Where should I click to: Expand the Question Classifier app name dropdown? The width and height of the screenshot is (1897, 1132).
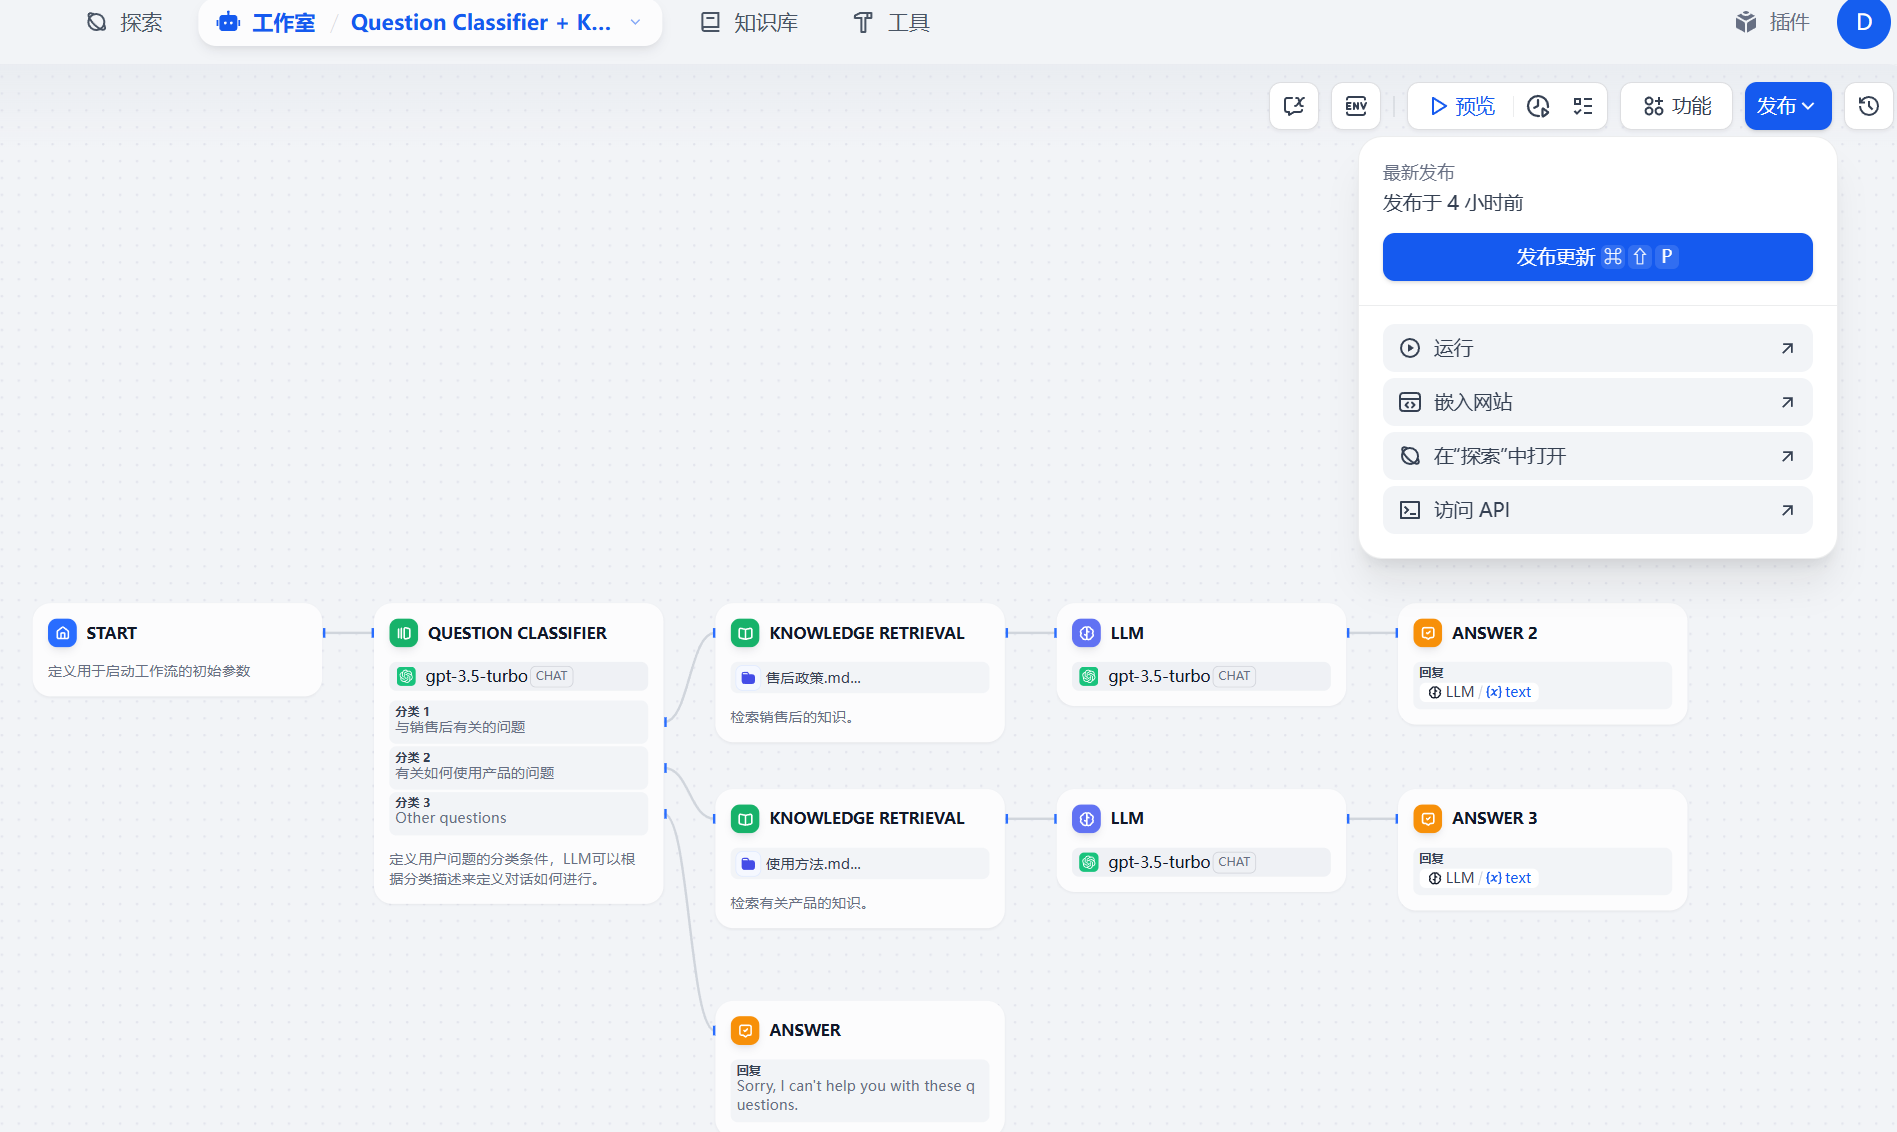pyautogui.click(x=635, y=22)
